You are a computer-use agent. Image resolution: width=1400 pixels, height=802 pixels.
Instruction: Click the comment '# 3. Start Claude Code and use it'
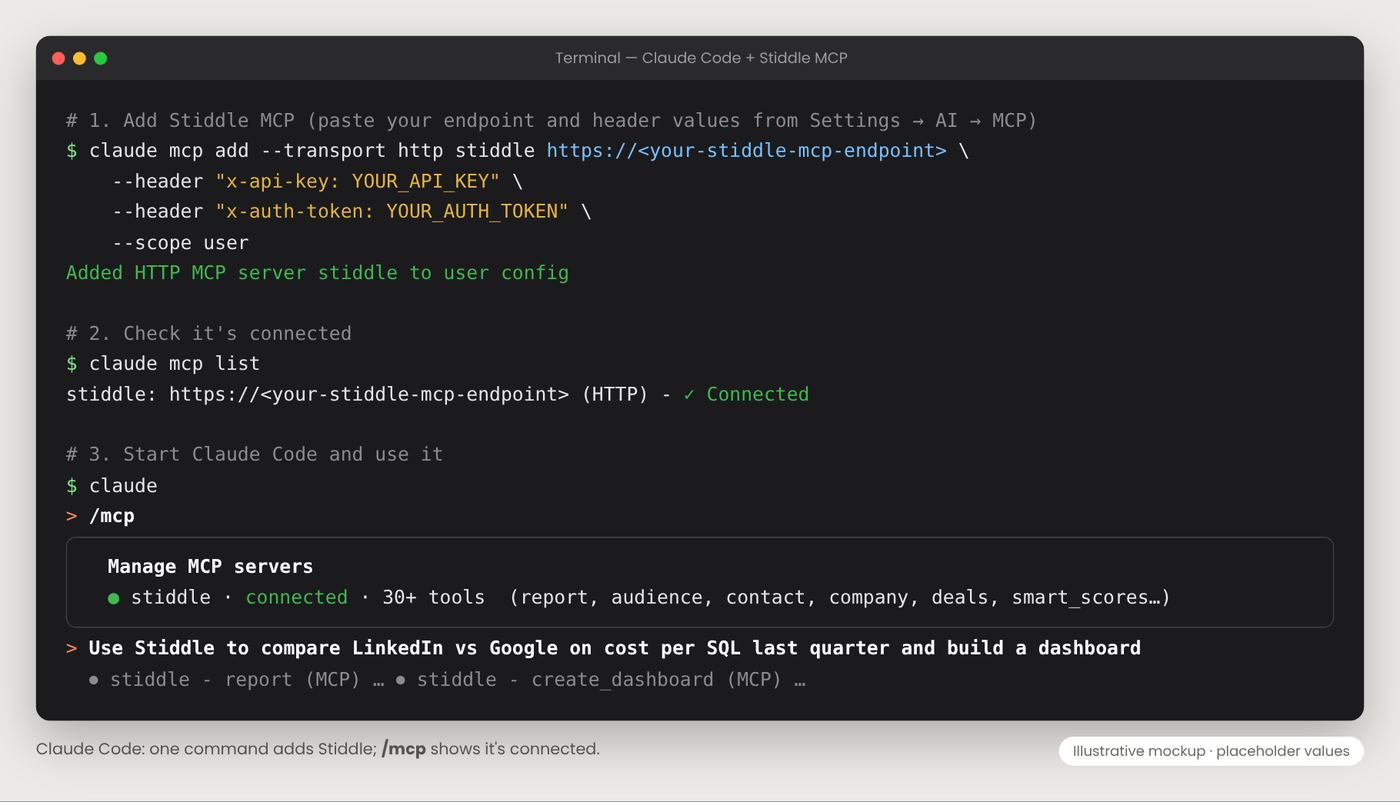(x=255, y=454)
